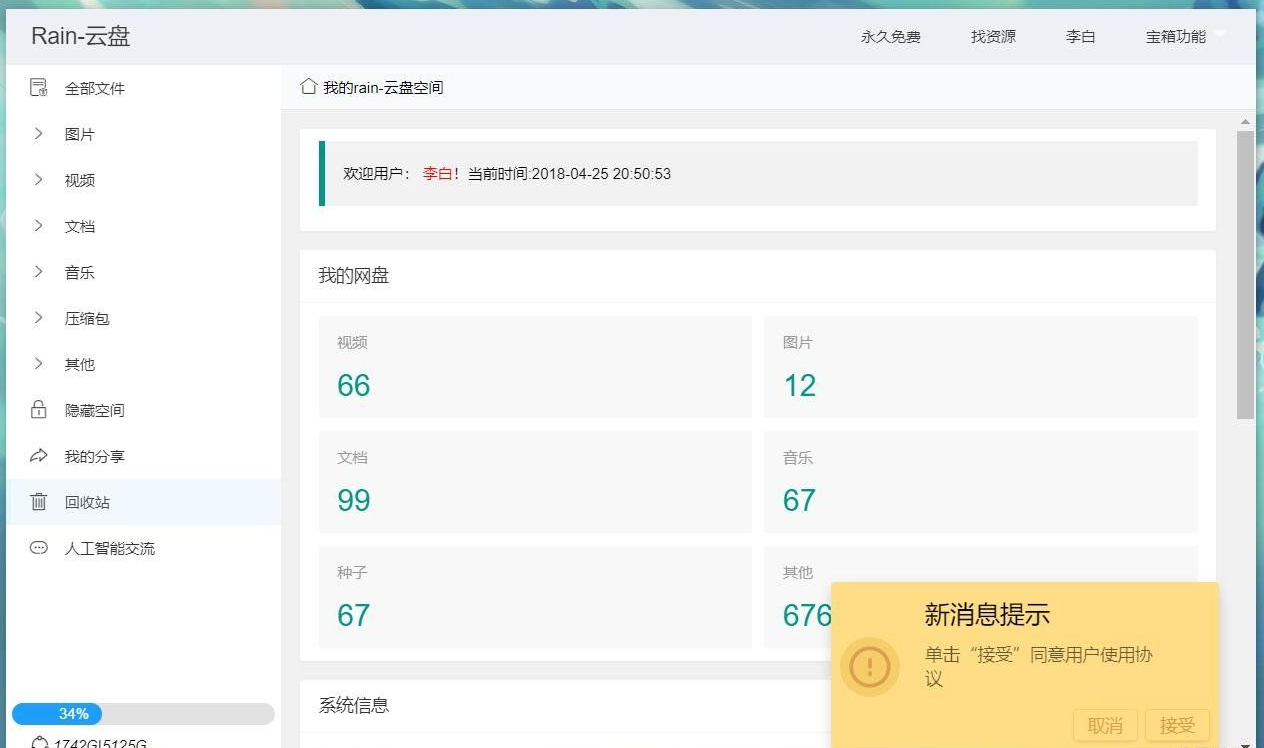Open the 宝箱功能 dropdown menu
The width and height of the screenshot is (1264, 748).
click(1176, 36)
